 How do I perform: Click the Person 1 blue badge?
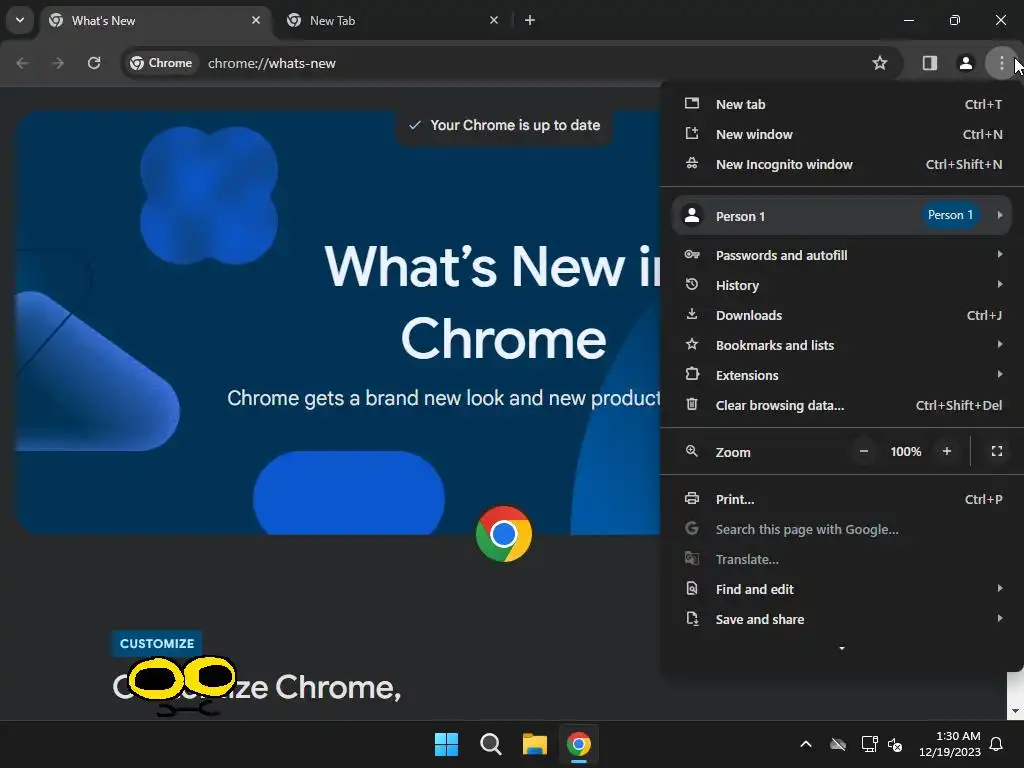click(950, 215)
